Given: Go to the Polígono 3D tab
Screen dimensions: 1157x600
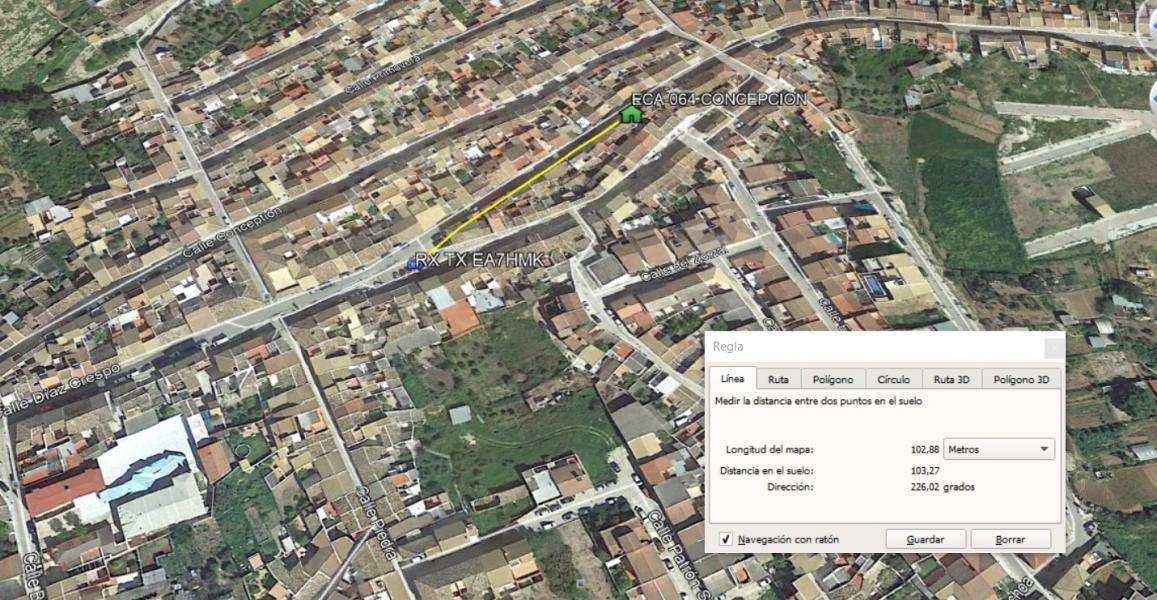Looking at the screenshot, I should point(1021,379).
